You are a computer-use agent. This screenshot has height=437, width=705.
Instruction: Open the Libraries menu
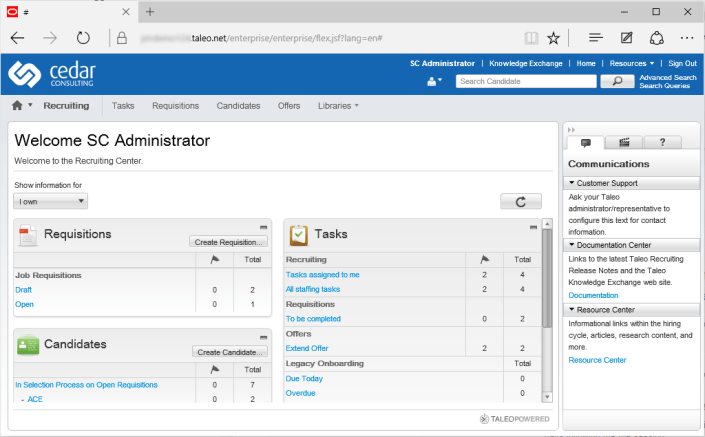click(338, 105)
